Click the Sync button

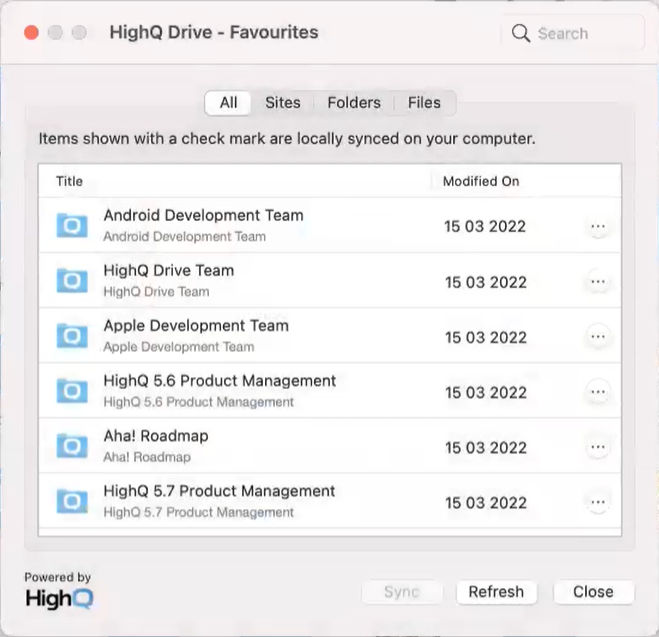pyautogui.click(x=402, y=592)
